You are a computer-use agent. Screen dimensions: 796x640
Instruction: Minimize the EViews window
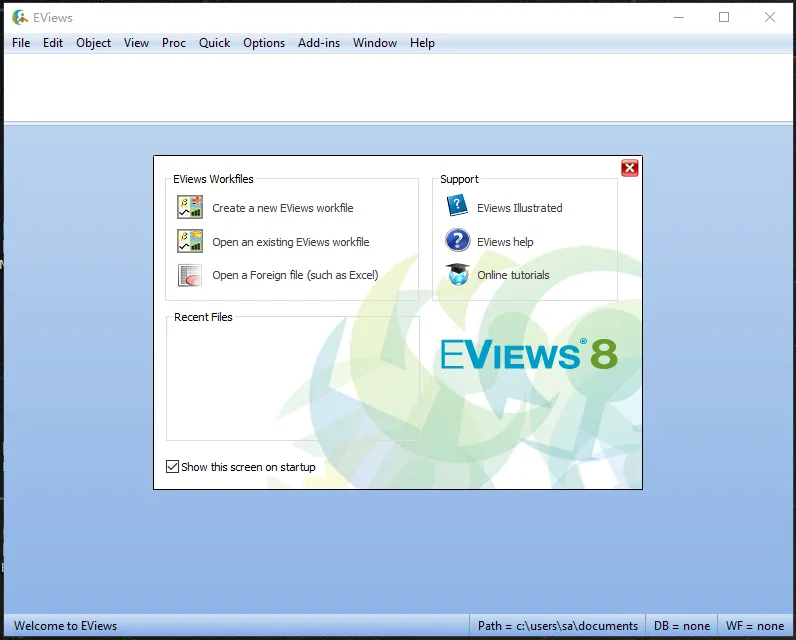pyautogui.click(x=679, y=17)
